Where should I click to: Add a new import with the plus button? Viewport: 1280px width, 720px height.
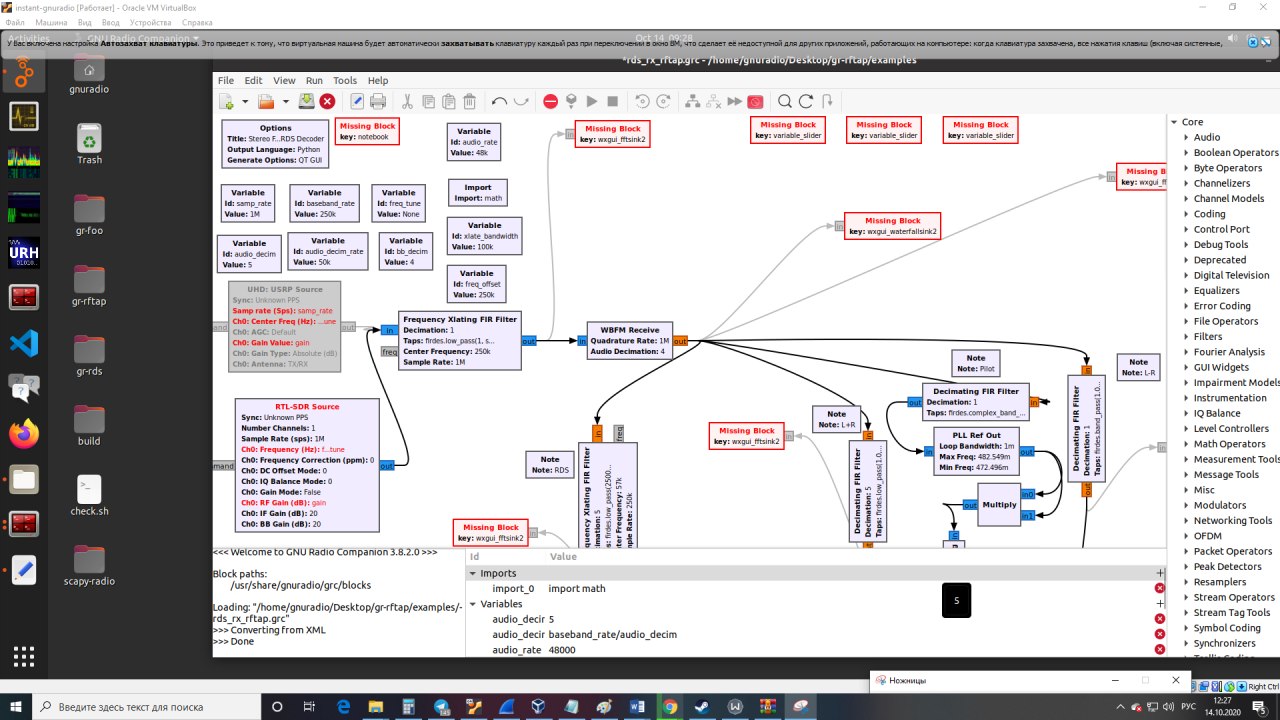(1160, 573)
